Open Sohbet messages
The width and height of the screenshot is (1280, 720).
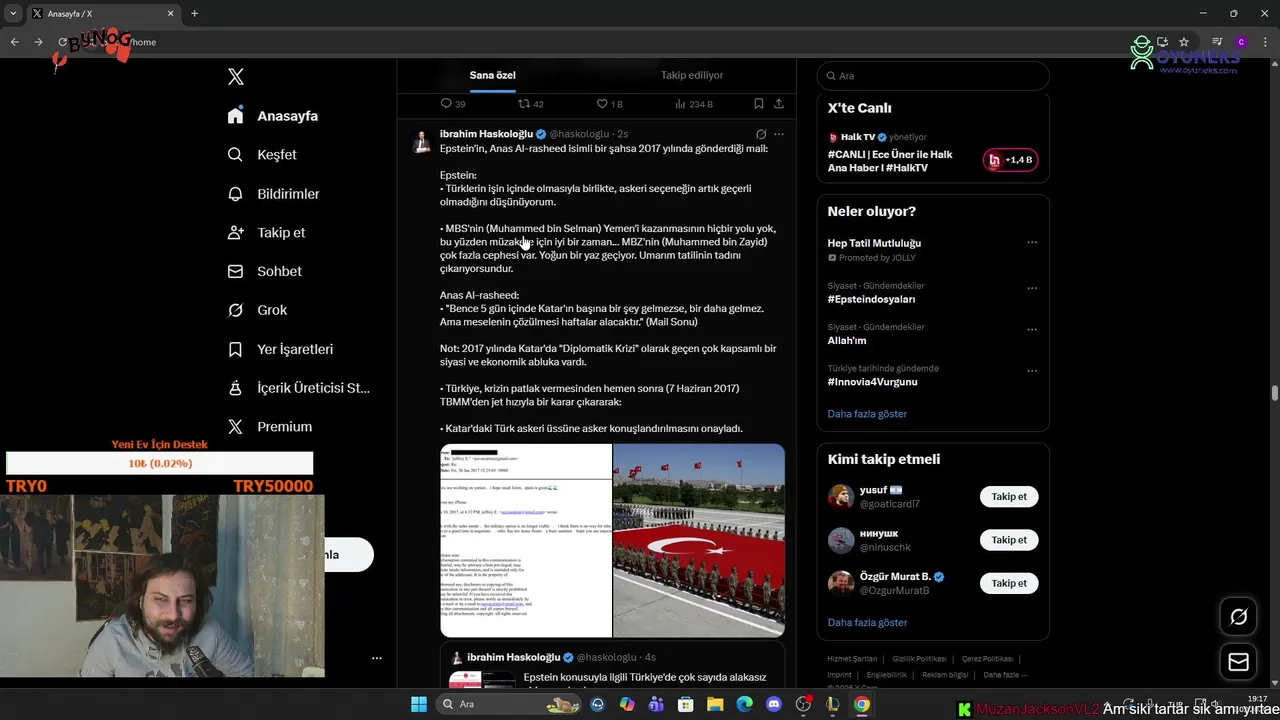[264, 271]
